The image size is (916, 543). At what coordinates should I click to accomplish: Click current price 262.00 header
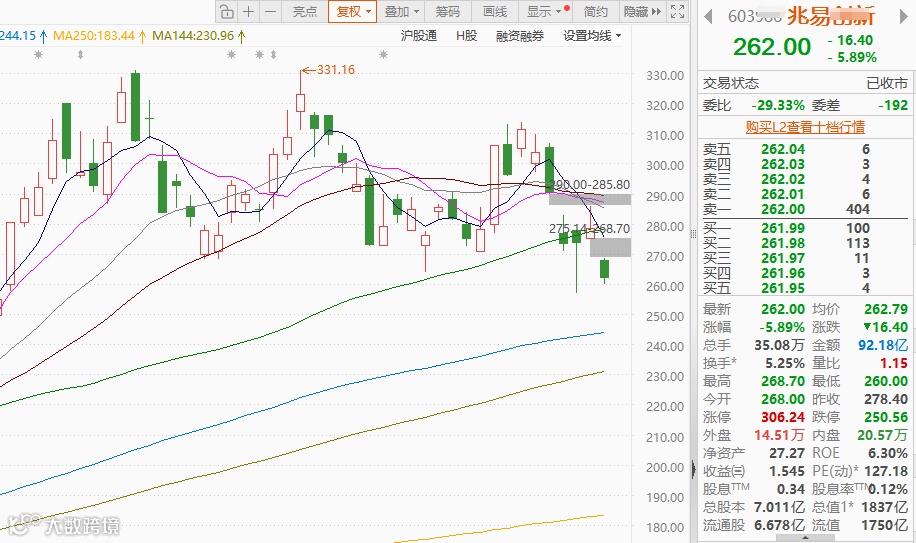772,47
